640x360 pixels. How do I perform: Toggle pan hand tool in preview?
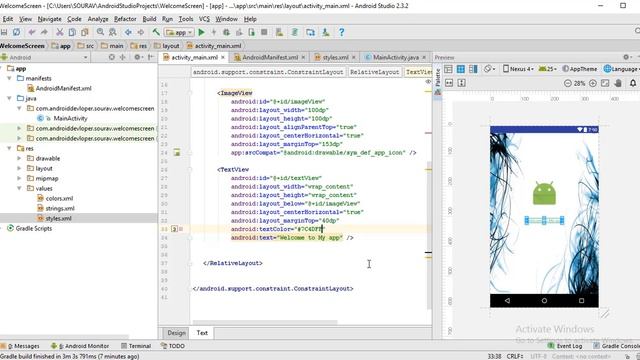click(618, 83)
